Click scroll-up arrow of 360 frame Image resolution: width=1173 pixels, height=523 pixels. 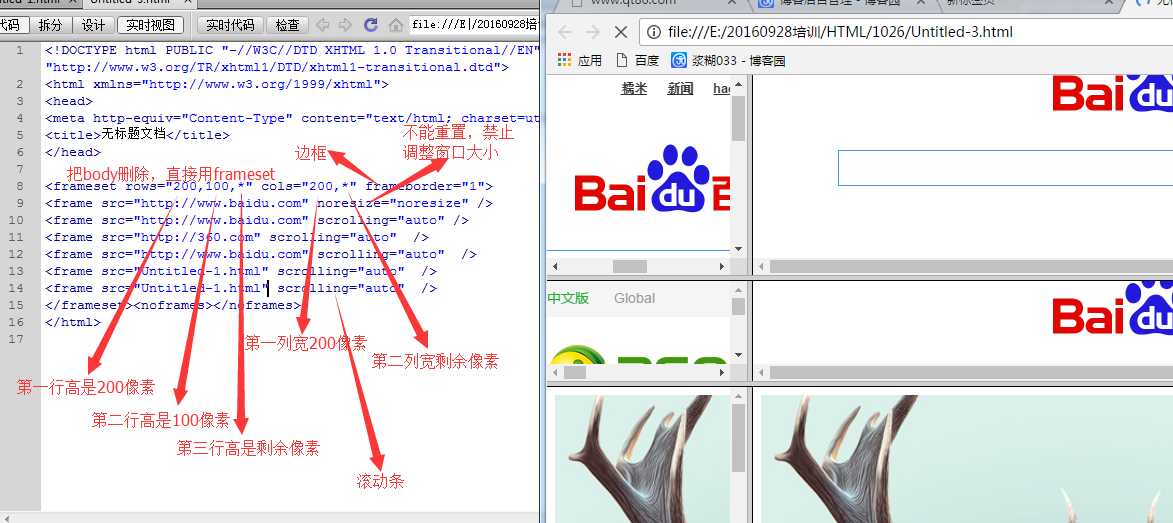(738, 290)
